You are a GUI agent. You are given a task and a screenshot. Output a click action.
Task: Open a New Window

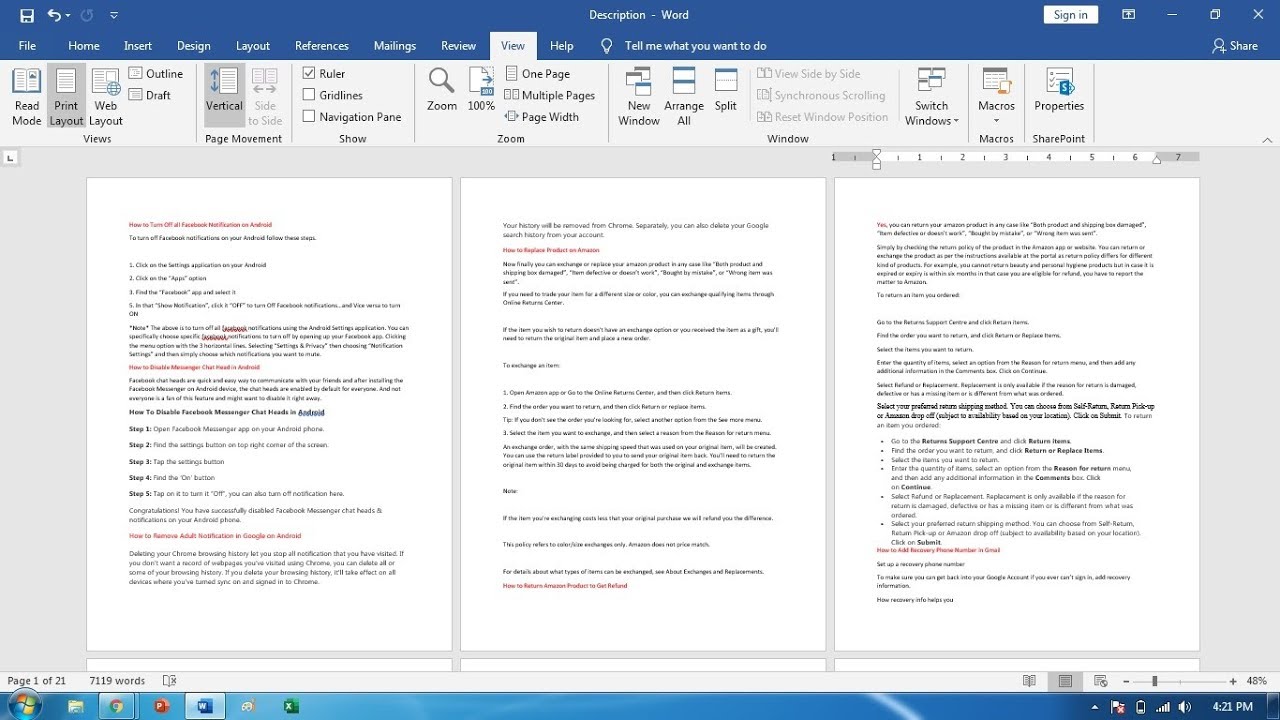pos(639,97)
